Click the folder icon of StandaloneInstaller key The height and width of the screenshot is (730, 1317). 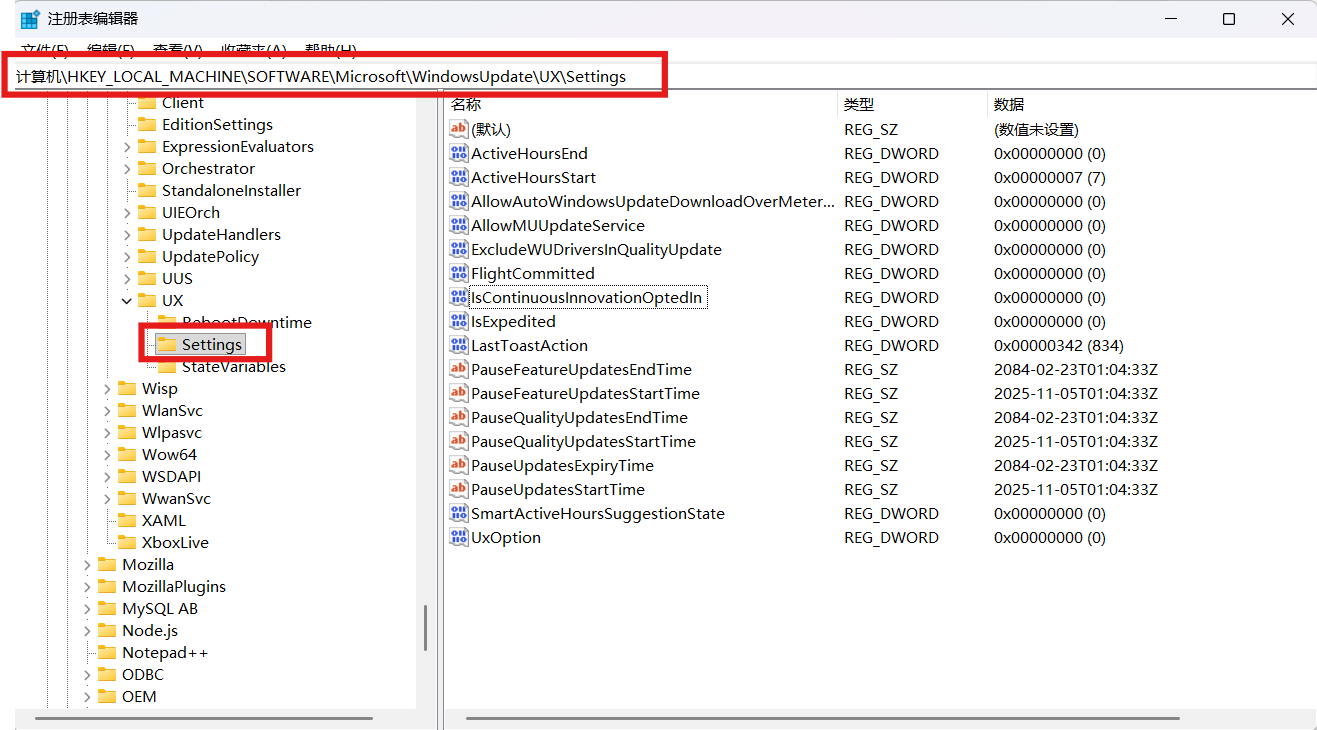click(x=147, y=190)
